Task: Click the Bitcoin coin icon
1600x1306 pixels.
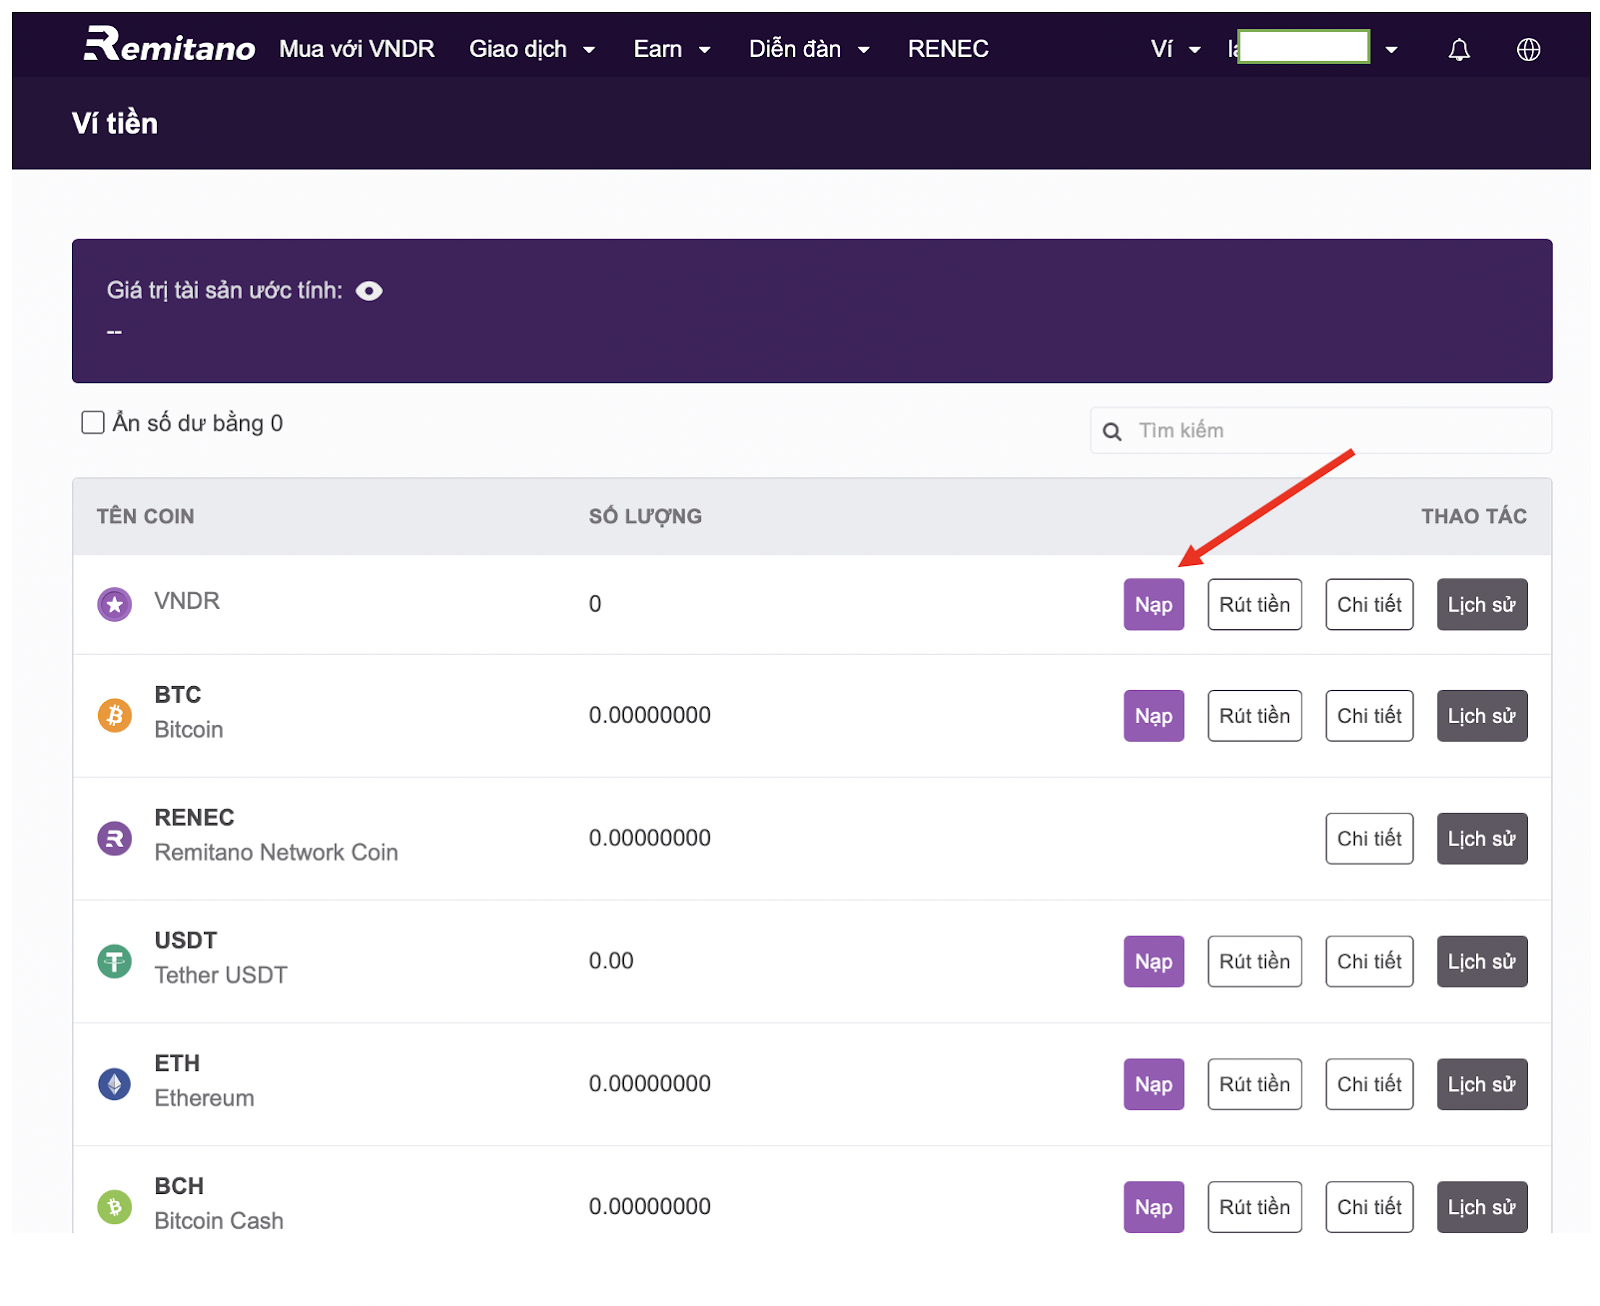Action: pos(115,715)
